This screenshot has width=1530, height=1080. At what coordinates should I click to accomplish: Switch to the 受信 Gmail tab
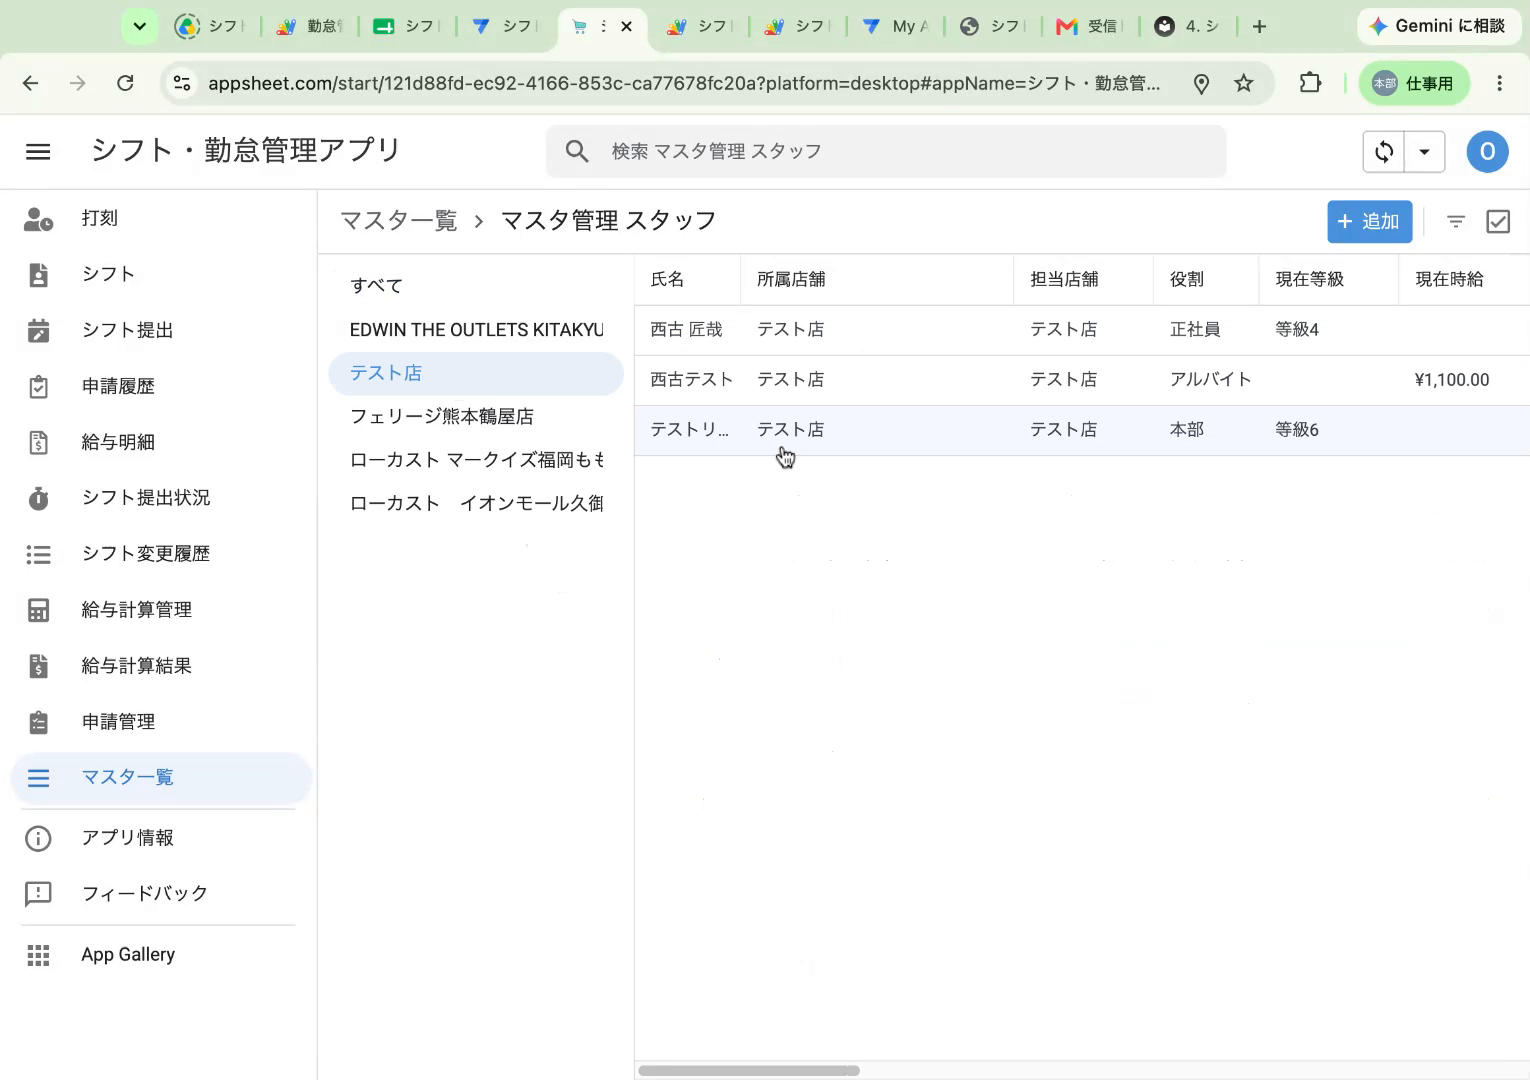1088,27
